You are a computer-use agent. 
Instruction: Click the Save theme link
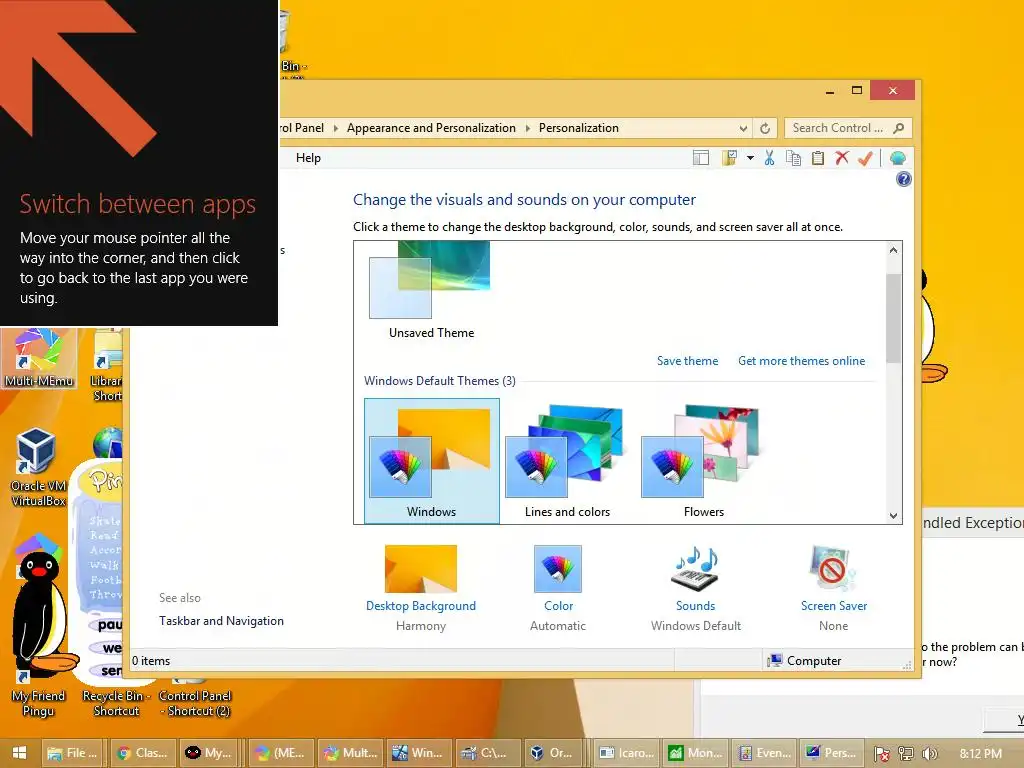(687, 361)
